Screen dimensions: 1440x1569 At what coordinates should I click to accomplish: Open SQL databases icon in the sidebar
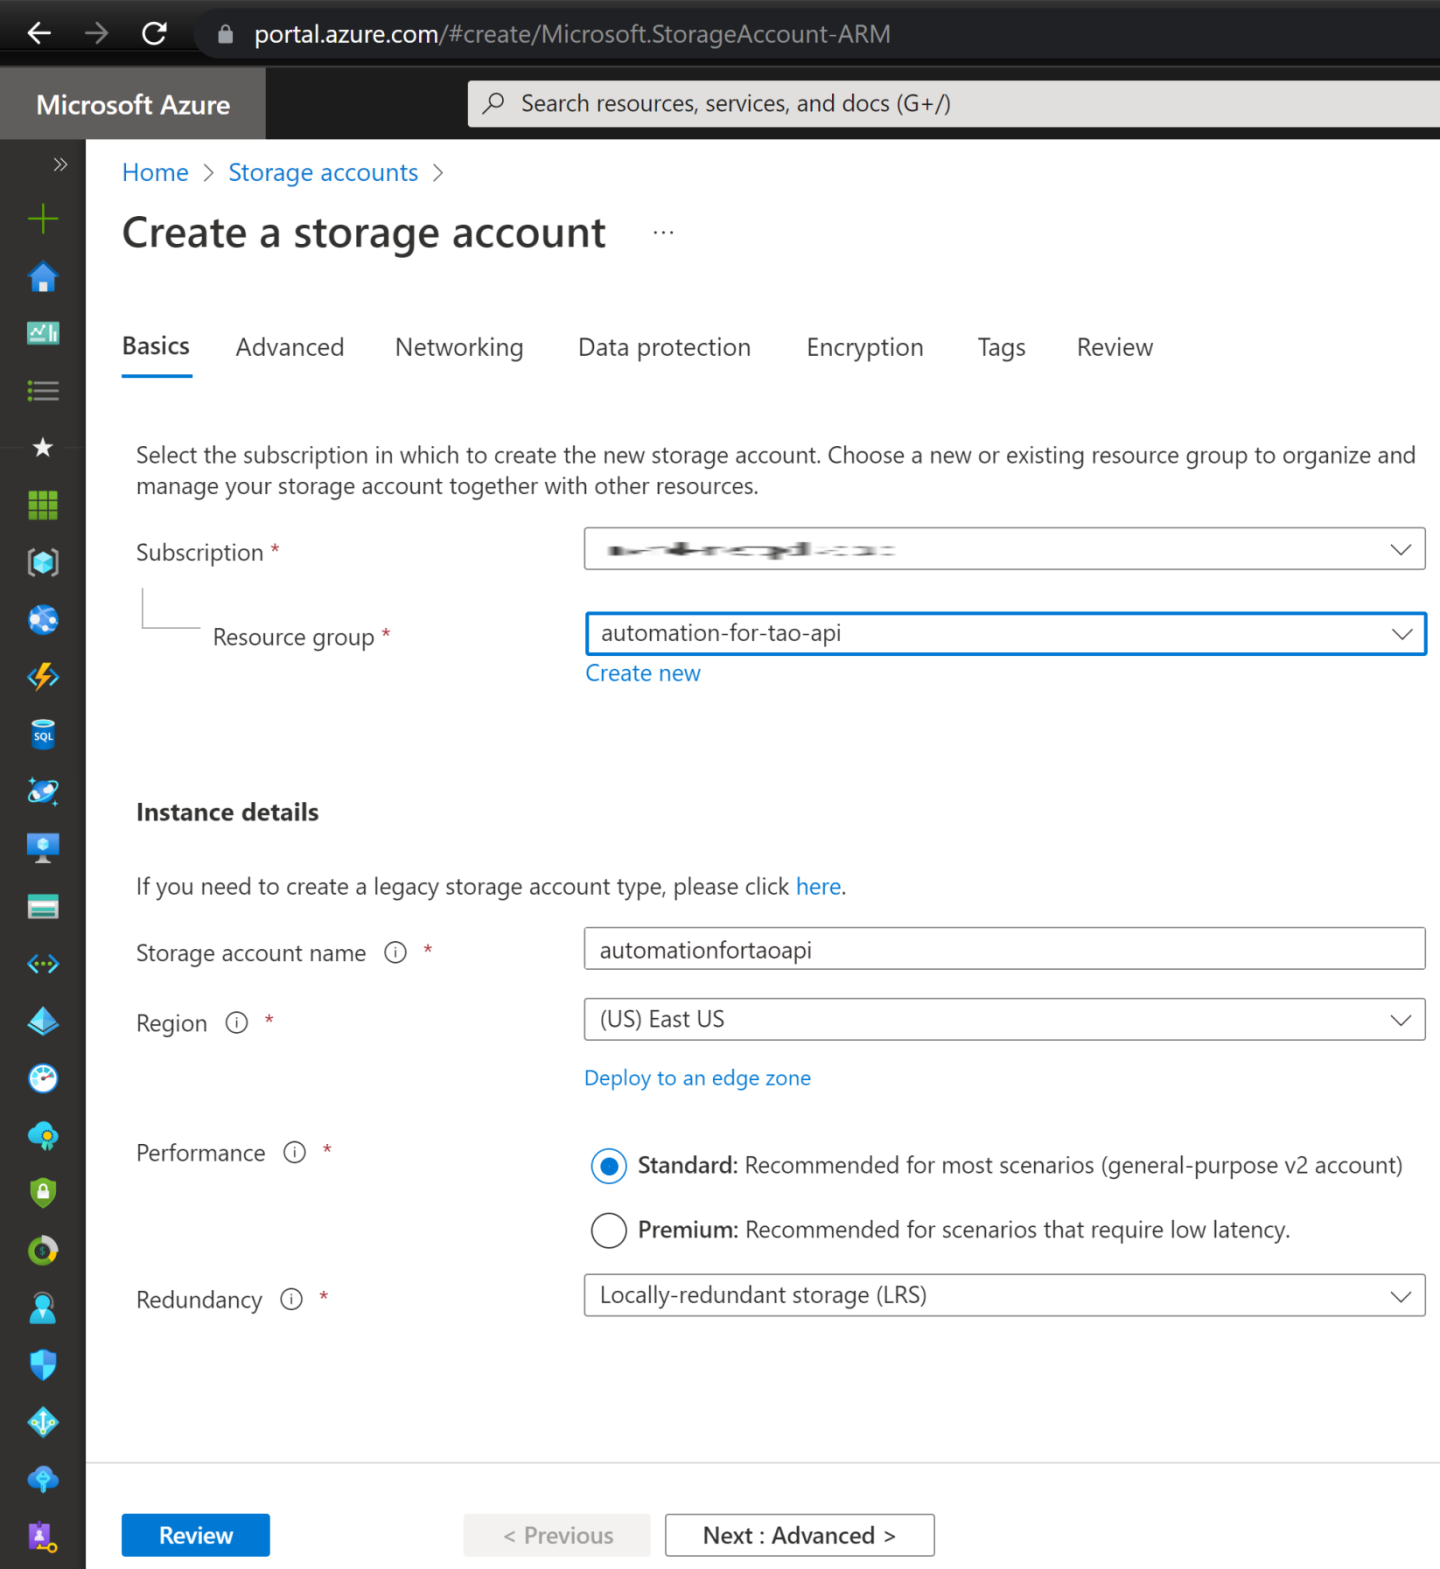coord(43,735)
